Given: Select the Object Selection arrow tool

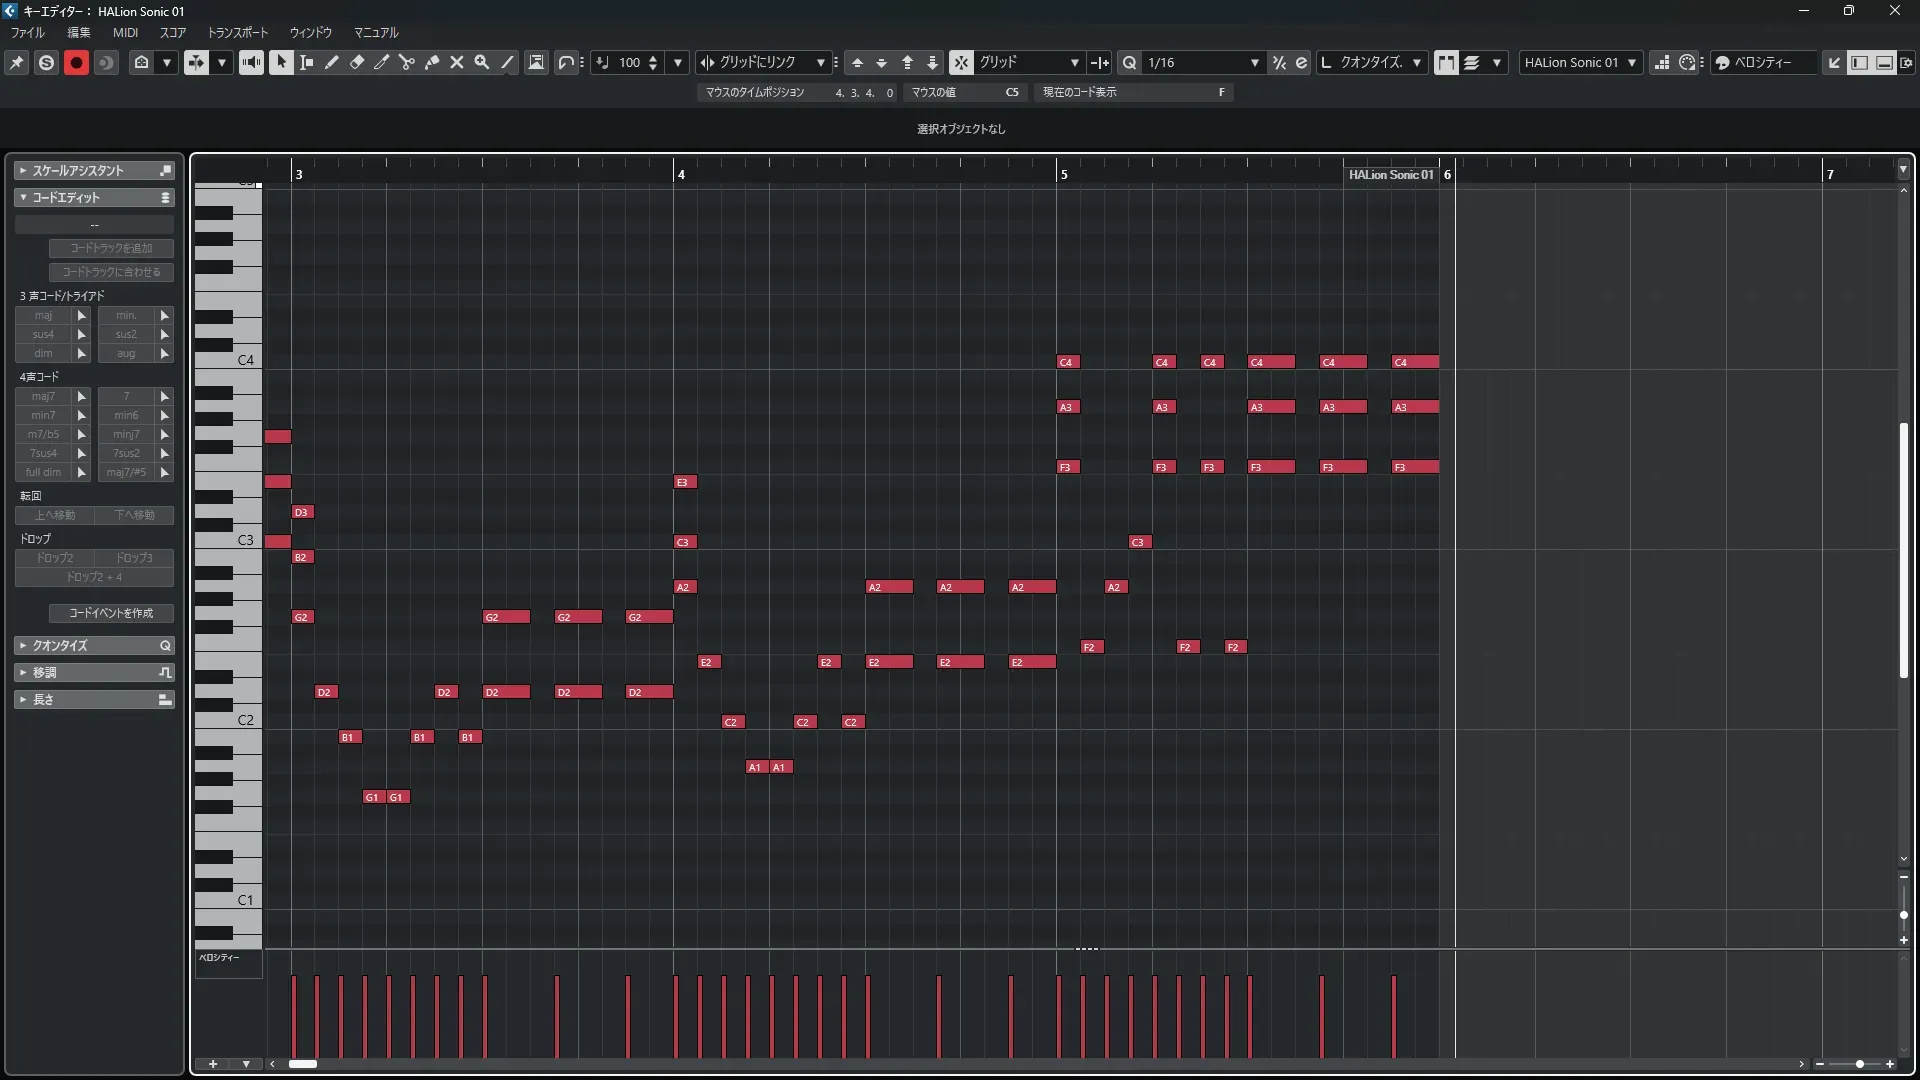Looking at the screenshot, I should [x=281, y=62].
